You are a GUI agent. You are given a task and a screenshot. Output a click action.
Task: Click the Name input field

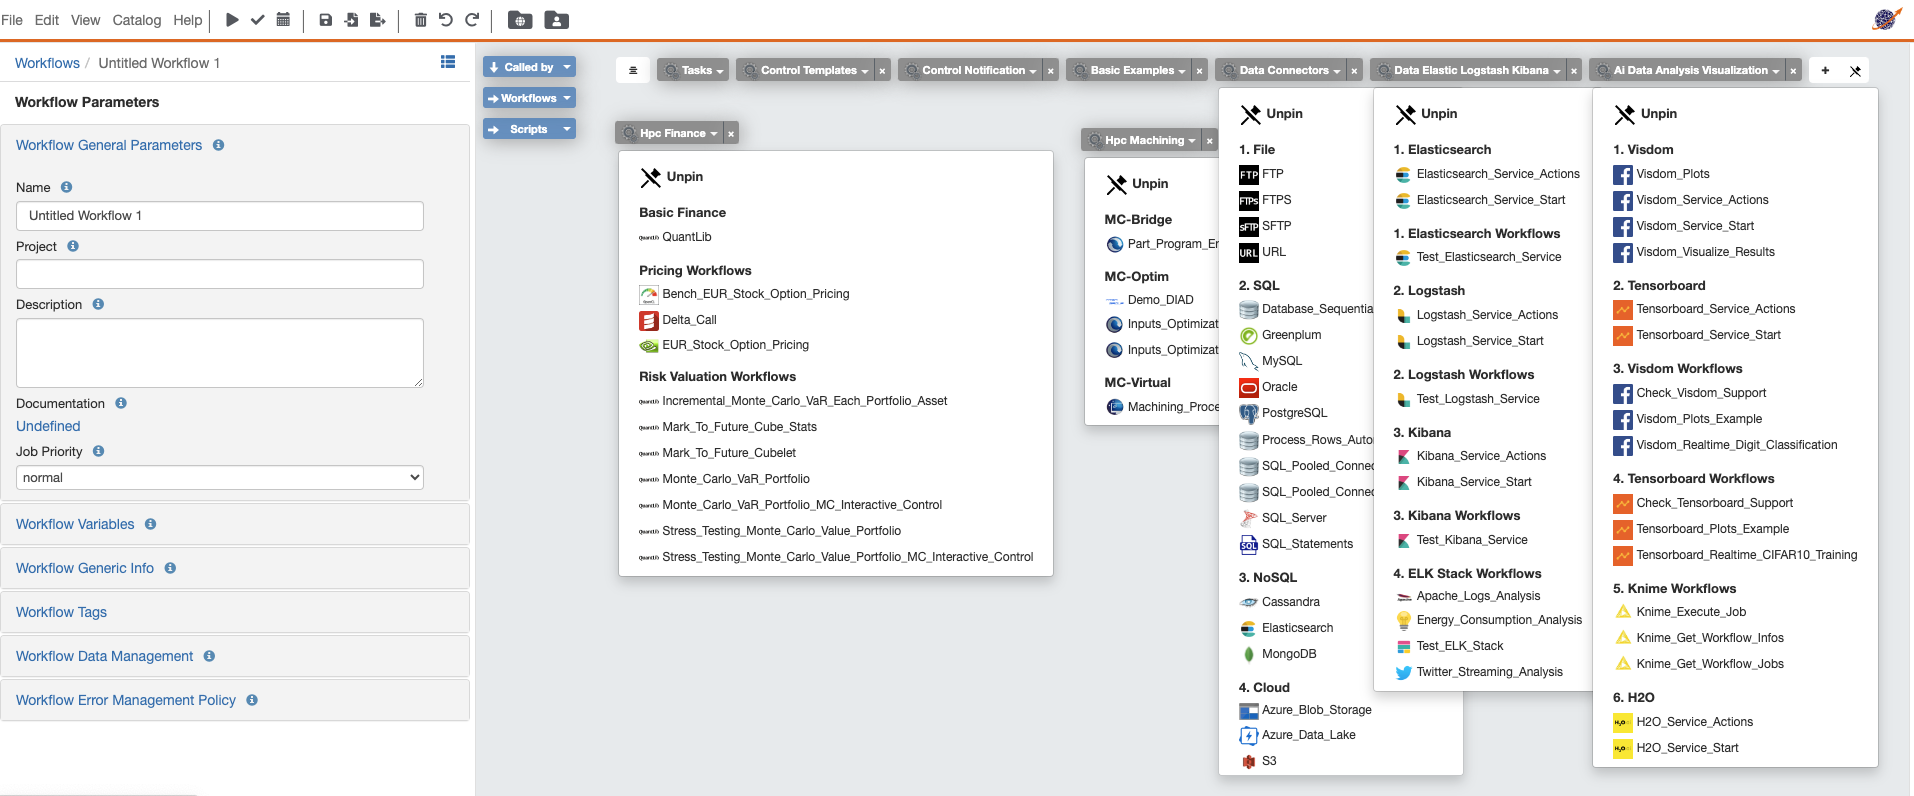click(220, 216)
